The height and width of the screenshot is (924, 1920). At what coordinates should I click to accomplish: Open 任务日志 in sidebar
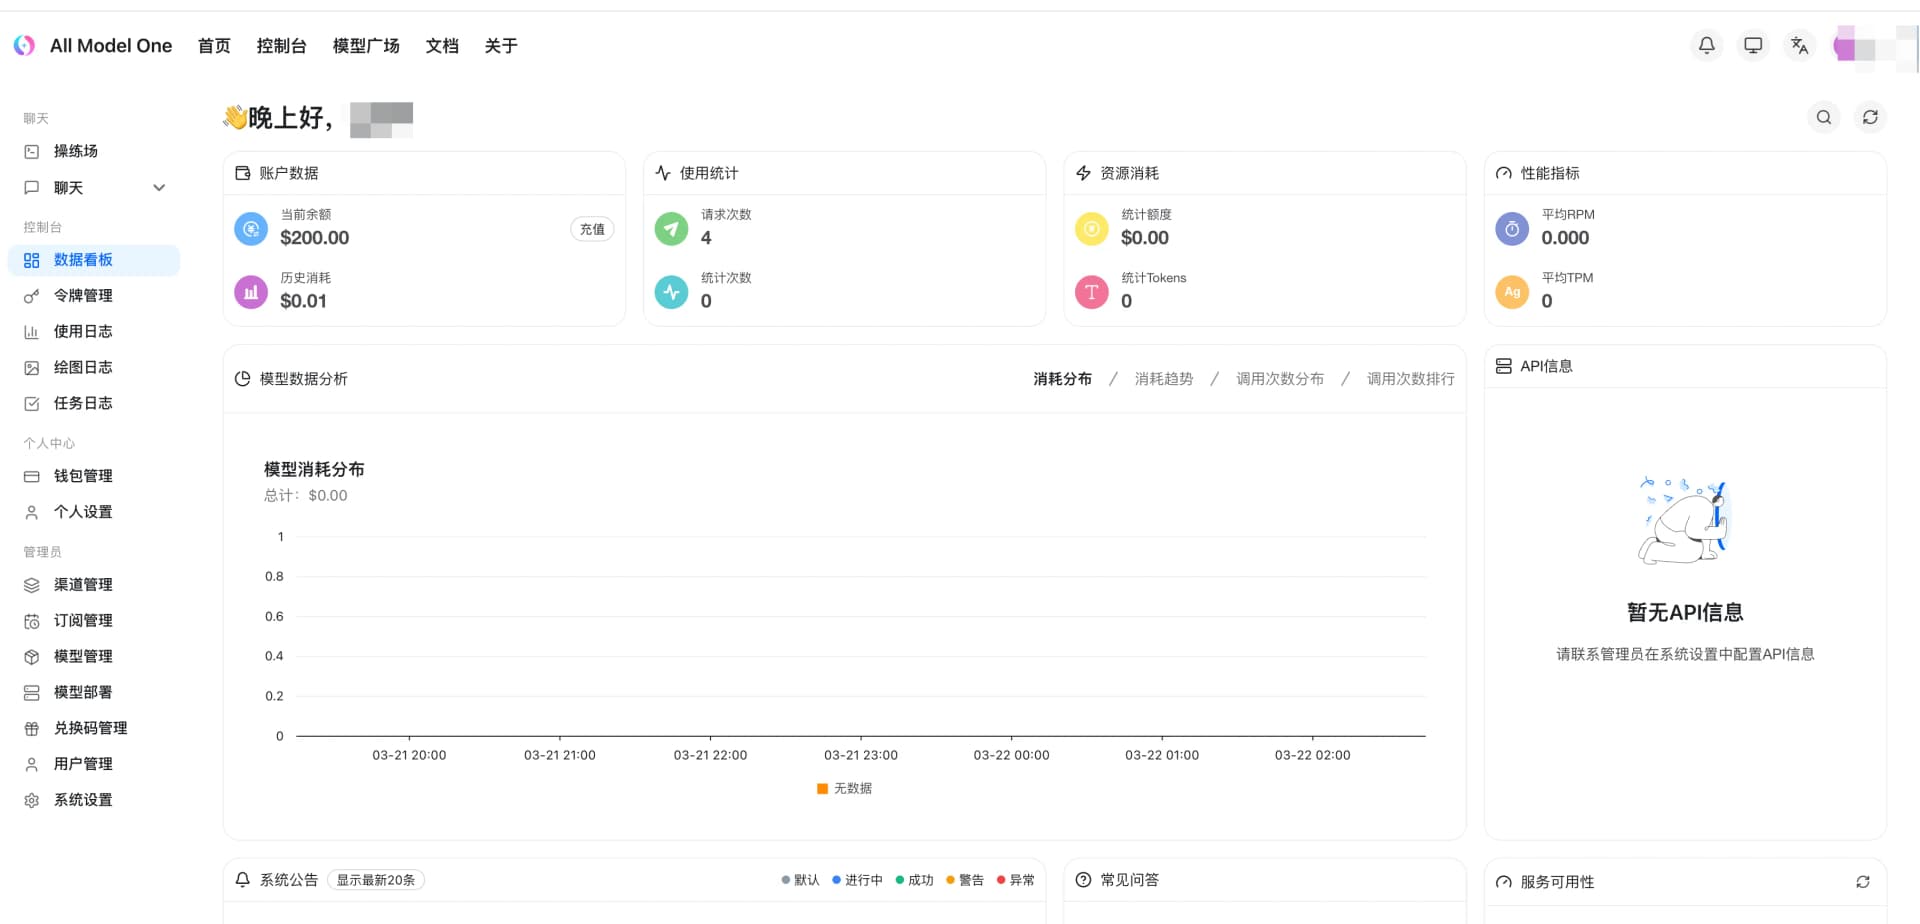pos(94,404)
